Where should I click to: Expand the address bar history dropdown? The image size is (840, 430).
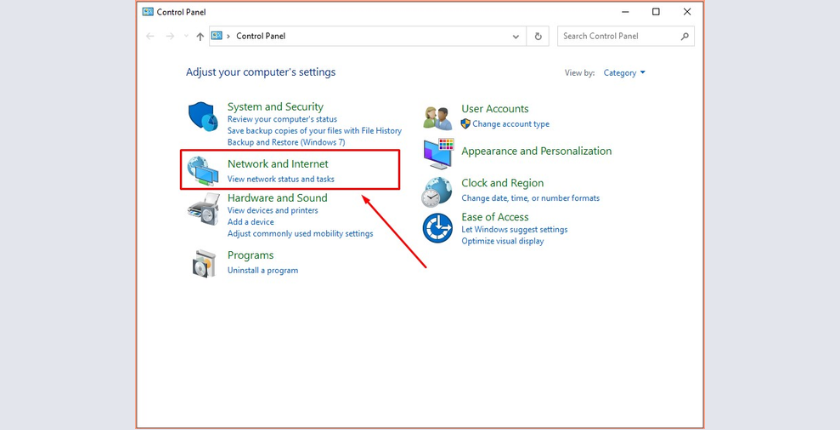tap(515, 36)
